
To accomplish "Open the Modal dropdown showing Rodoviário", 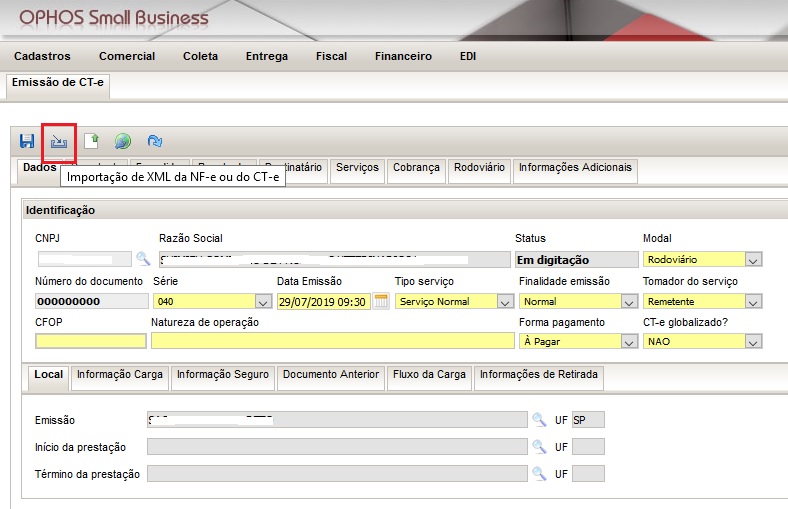I will 703,259.
